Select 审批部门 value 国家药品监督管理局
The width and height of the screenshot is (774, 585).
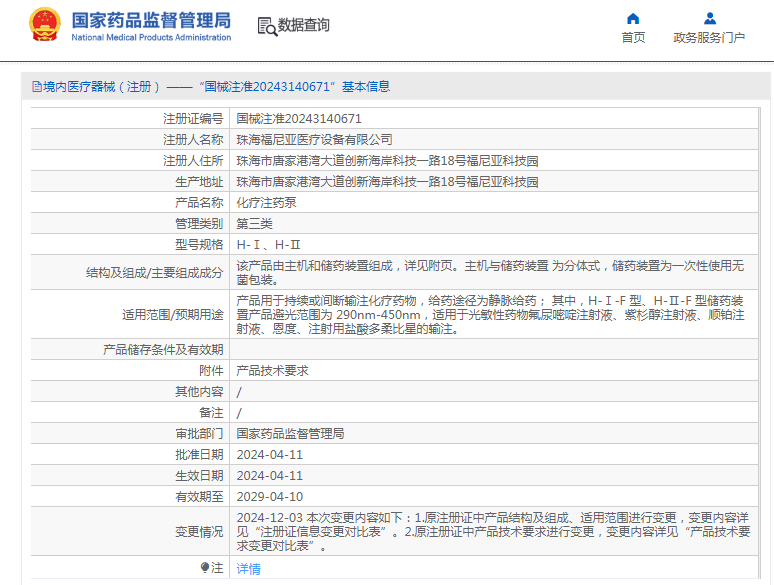(x=290, y=434)
